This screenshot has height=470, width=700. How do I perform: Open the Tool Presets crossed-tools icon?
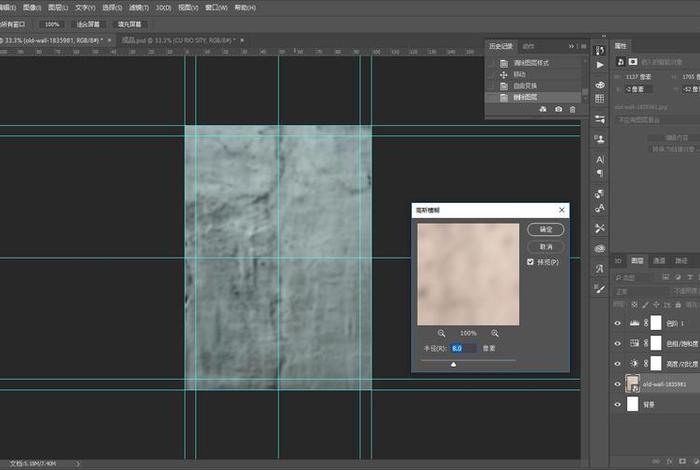click(x=600, y=229)
